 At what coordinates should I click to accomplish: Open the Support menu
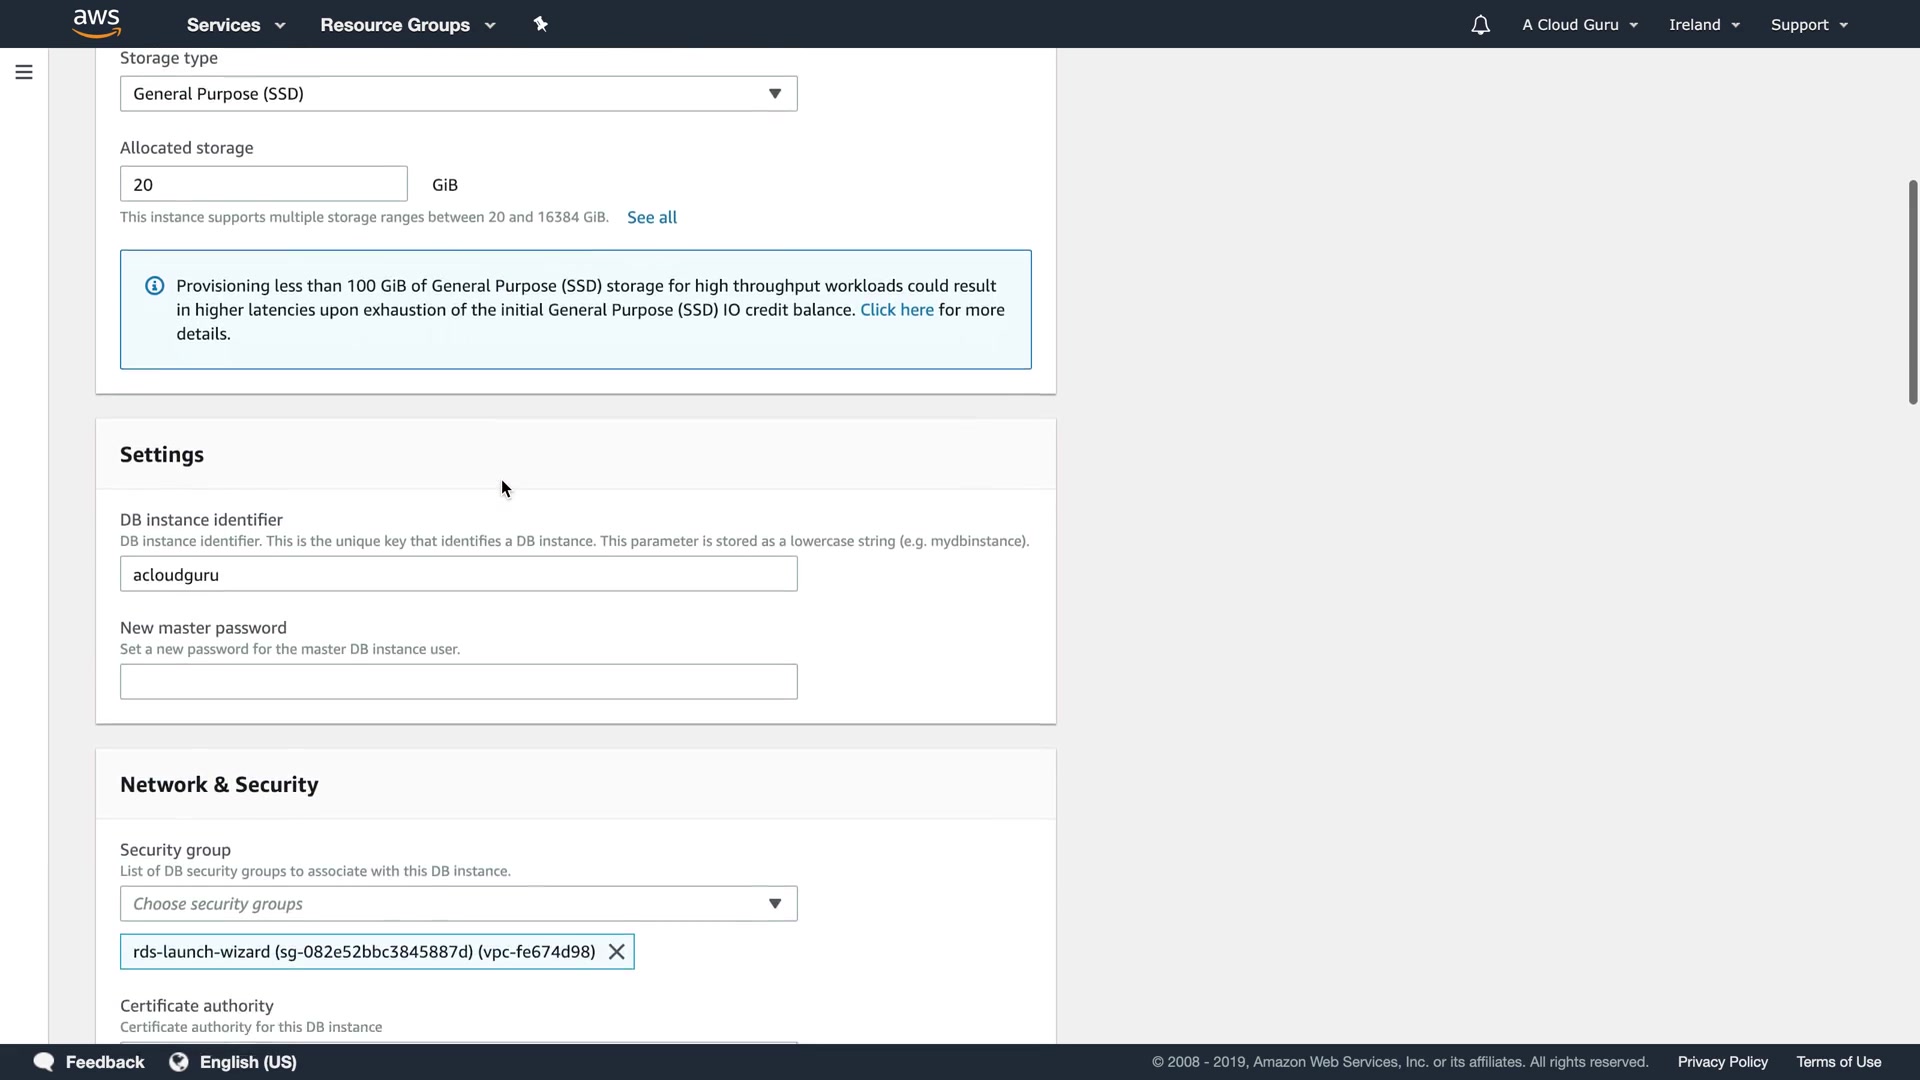1809,25
